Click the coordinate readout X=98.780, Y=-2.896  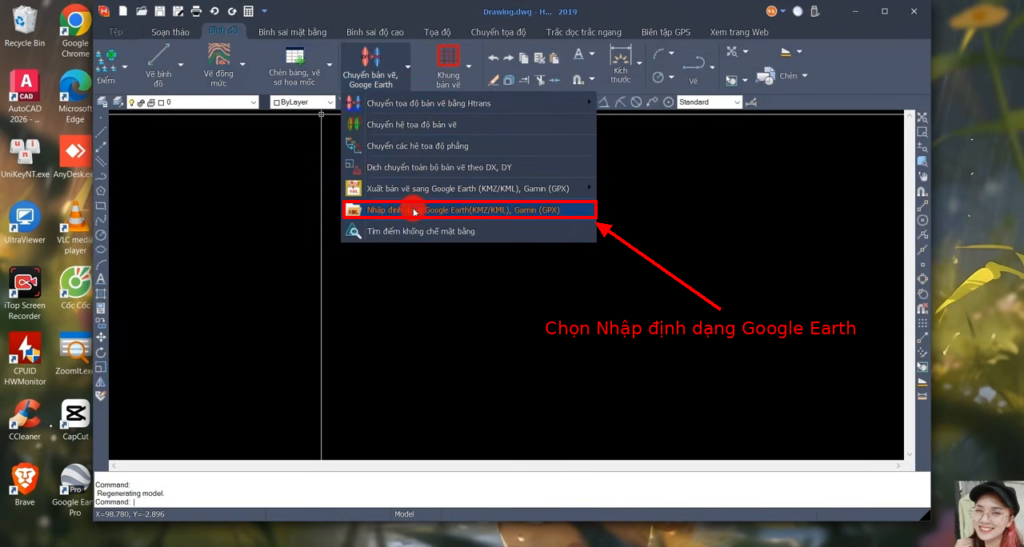point(130,514)
